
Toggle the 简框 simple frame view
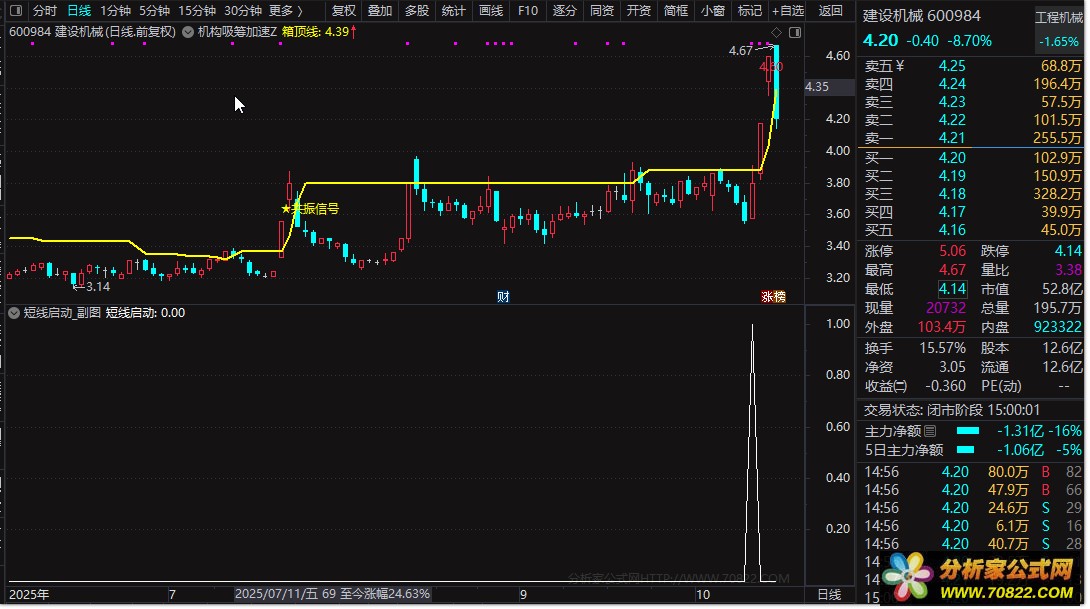676,11
